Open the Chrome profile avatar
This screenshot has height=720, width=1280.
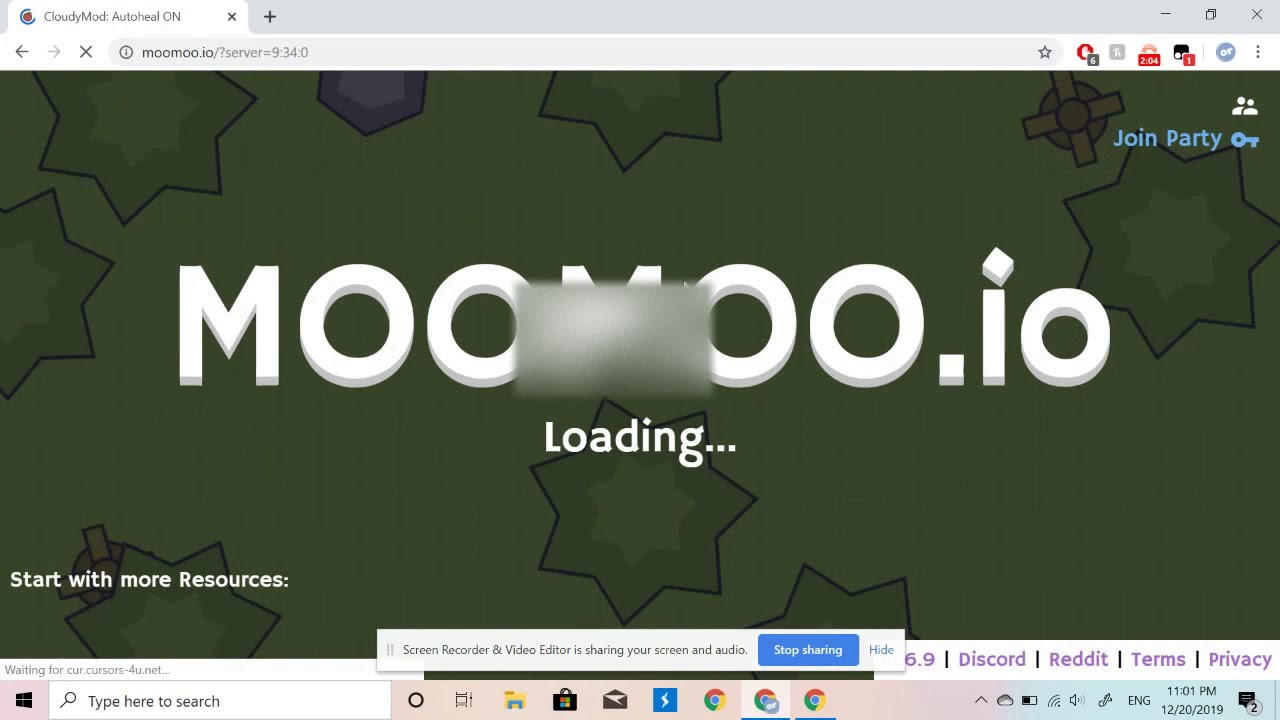(1226, 52)
